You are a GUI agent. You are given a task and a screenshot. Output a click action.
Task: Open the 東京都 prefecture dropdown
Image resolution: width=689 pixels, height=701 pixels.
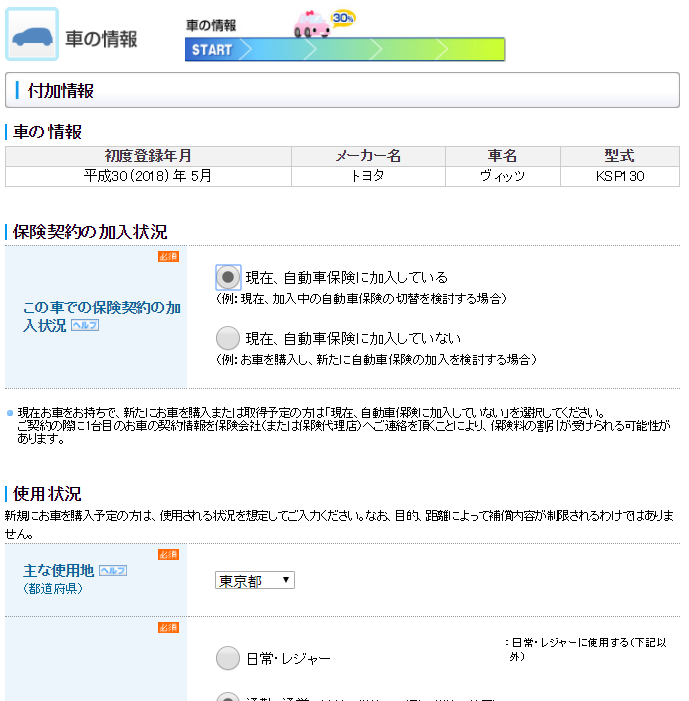(x=254, y=580)
